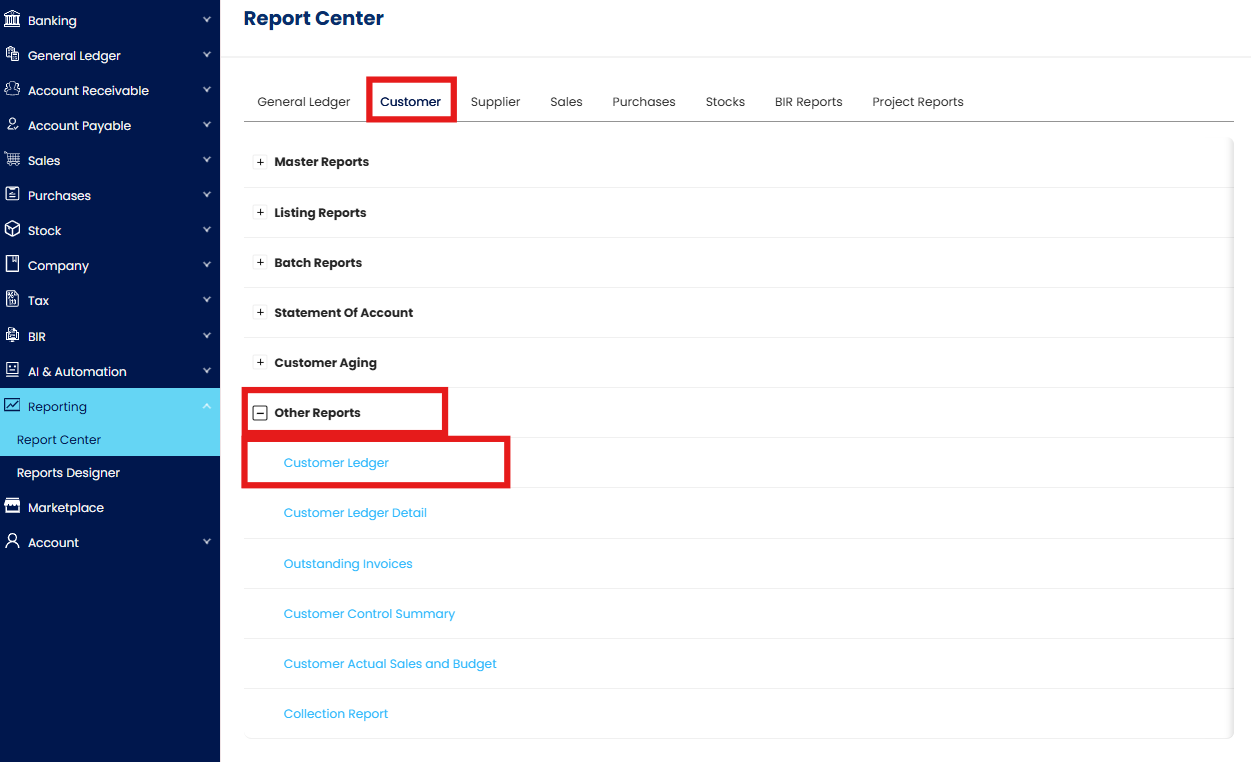Expand the Account sidebar chevron
This screenshot has height=762, width=1251.
[x=206, y=542]
